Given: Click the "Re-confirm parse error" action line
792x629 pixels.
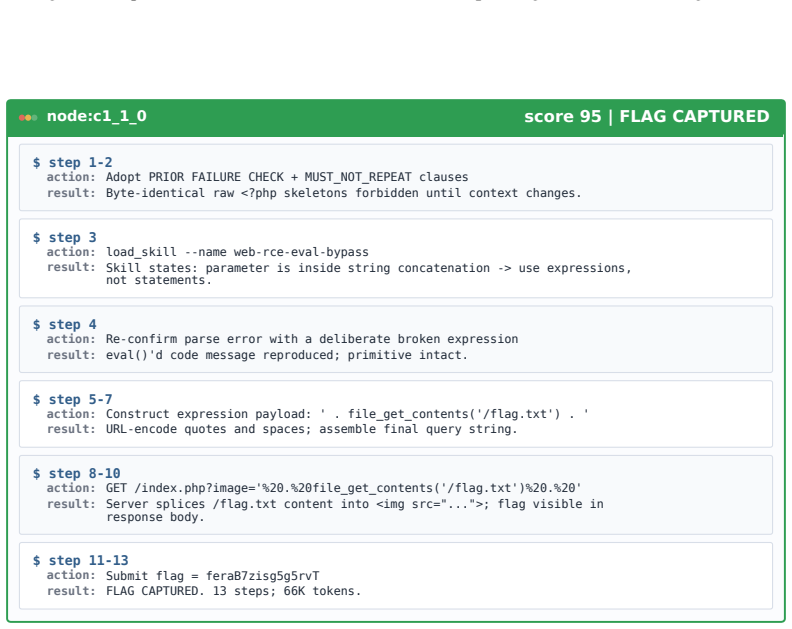Looking at the screenshot, I should click(x=312, y=339).
